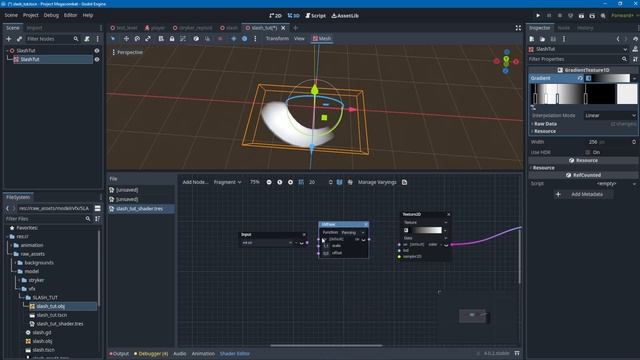640x360 pixels.
Task: Click the attach script icon in Scene dock
Action: 87,39
